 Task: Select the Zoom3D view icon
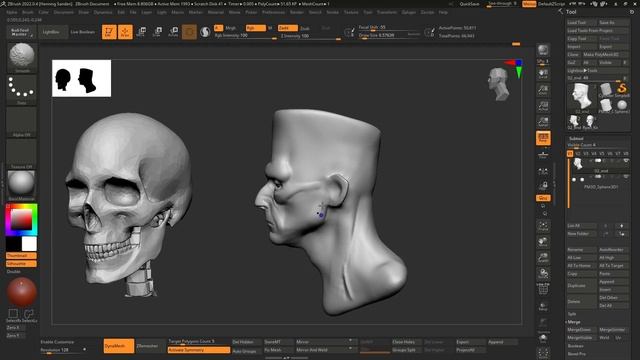[x=543, y=258]
